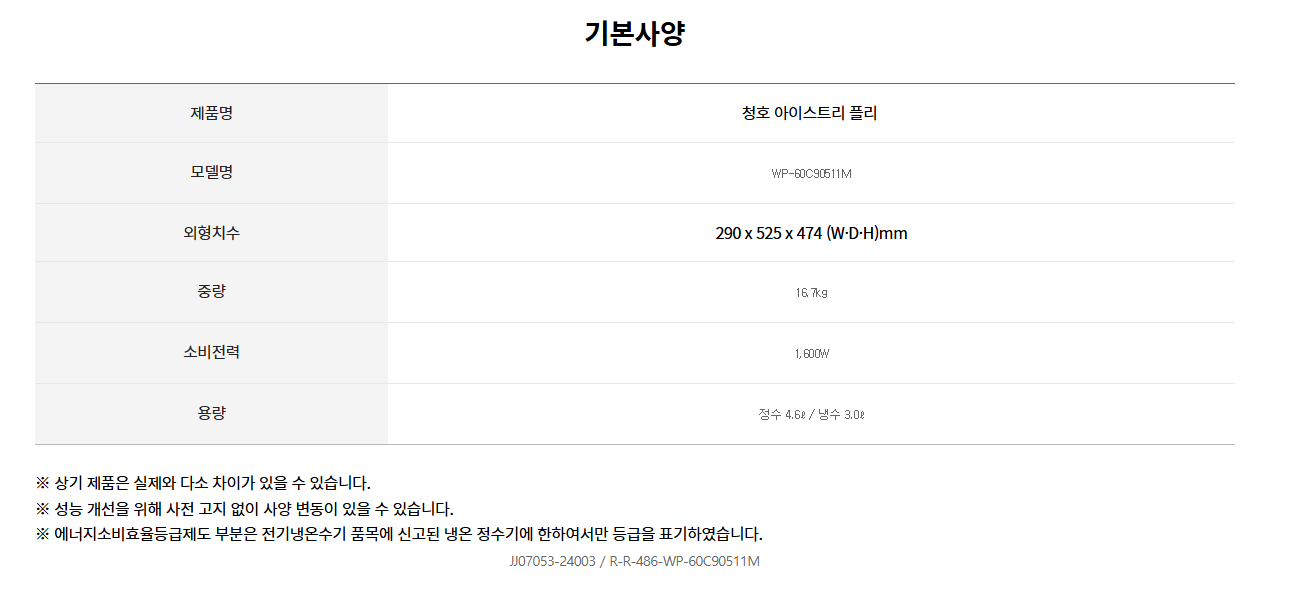1293x593 pixels.
Task: Click the note about 실제와 다소 차이
Action: coord(203,483)
